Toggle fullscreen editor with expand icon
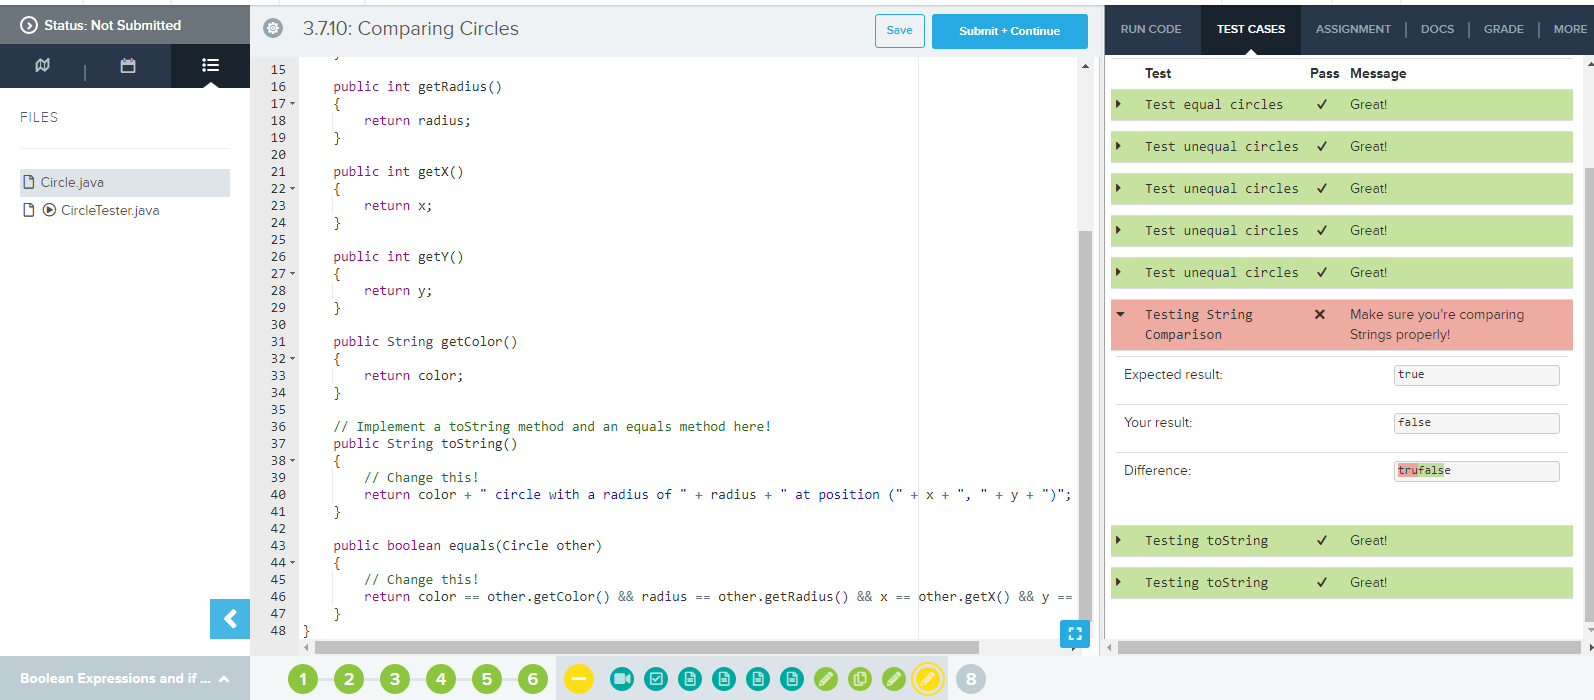This screenshot has width=1594, height=700. pyautogui.click(x=1075, y=633)
